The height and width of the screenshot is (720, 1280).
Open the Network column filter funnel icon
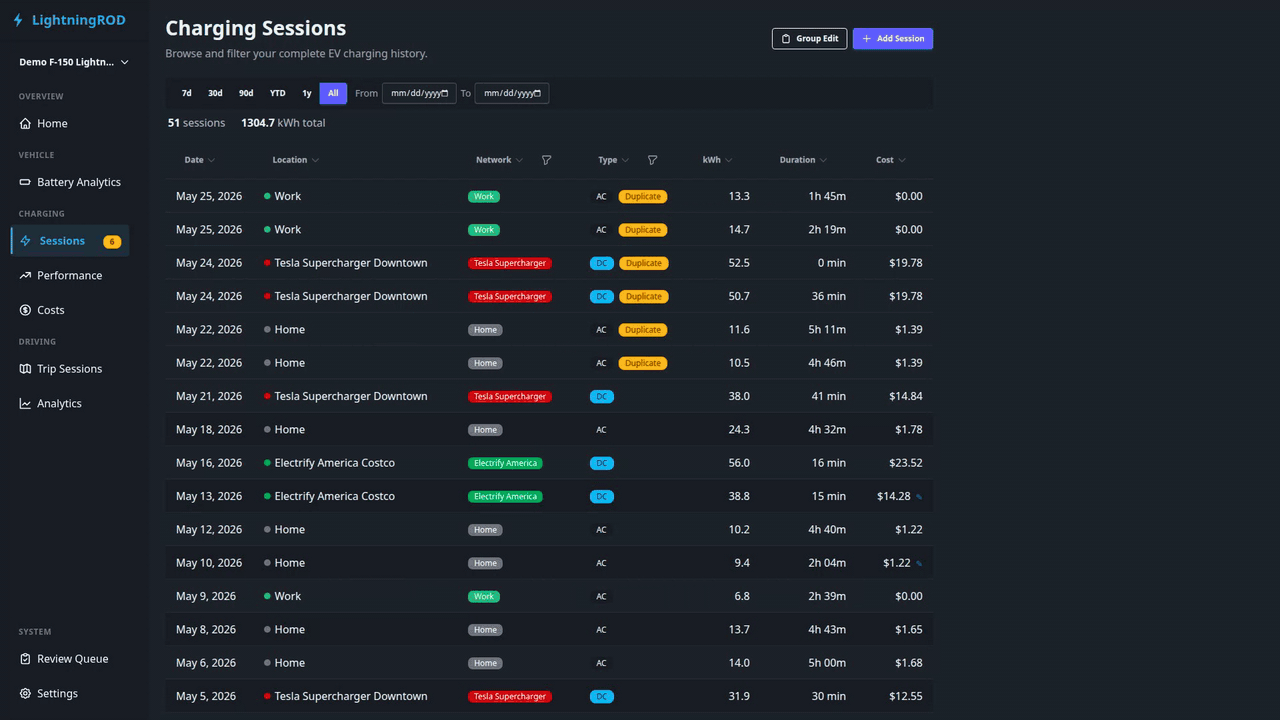(546, 160)
